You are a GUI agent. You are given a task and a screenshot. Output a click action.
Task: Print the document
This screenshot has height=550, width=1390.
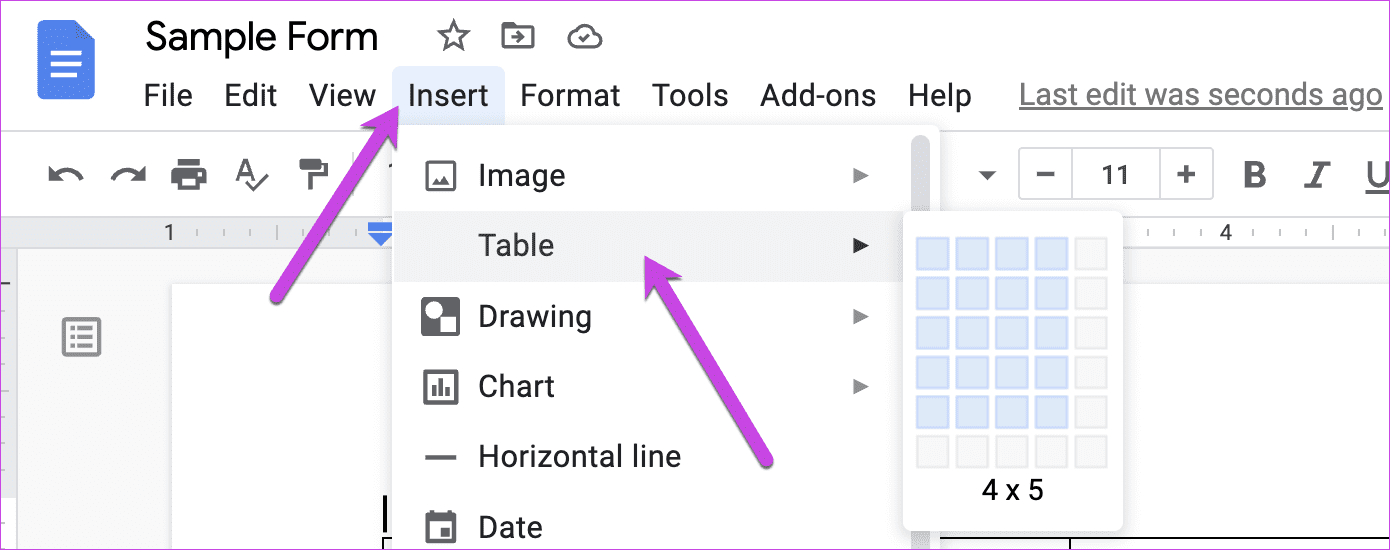coord(189,175)
